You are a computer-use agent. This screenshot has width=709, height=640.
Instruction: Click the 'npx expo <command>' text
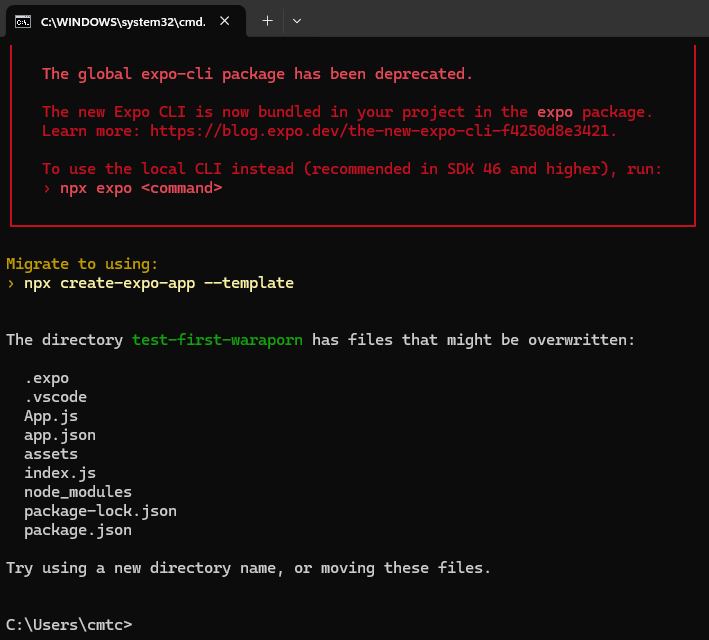(140, 188)
